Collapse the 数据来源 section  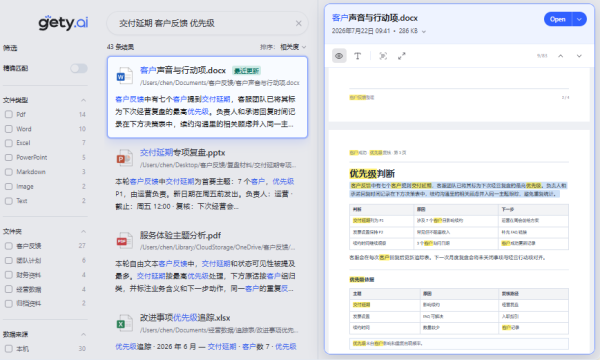[83, 334]
